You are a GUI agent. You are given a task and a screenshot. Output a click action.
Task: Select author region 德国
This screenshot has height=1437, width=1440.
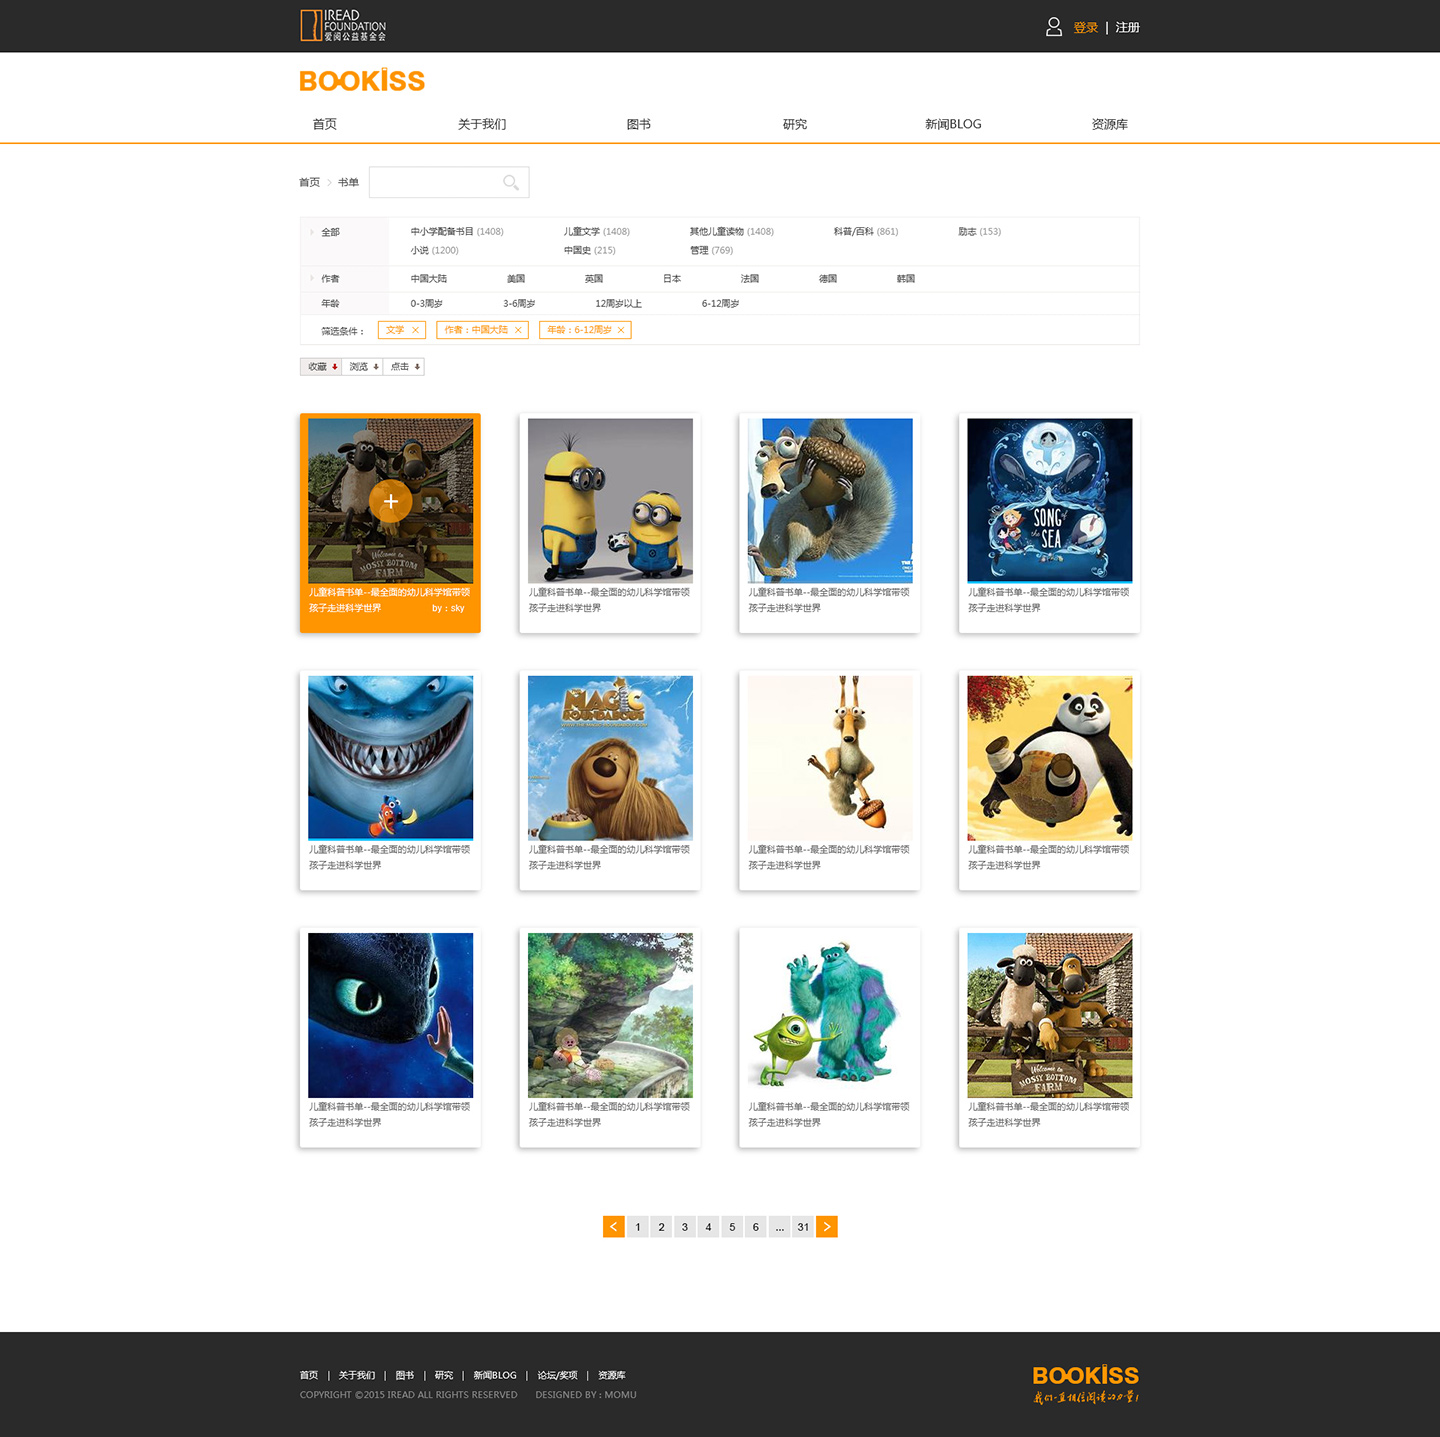(828, 279)
